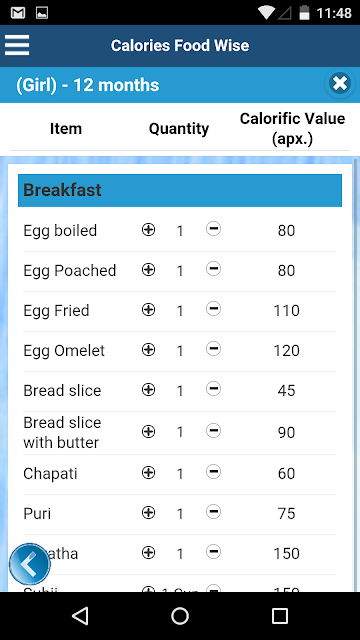The image size is (360, 640).
Task: Increase Bread slice with butter quantity
Action: click(x=148, y=431)
